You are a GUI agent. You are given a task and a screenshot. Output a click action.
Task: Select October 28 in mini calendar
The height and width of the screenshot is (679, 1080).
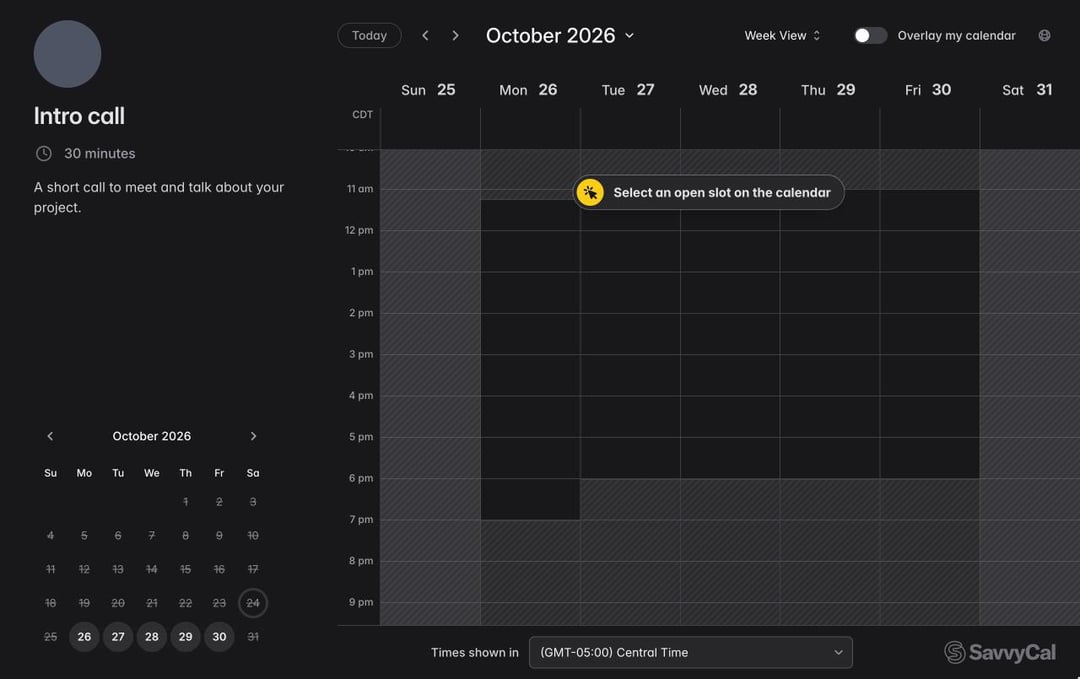[x=152, y=636]
